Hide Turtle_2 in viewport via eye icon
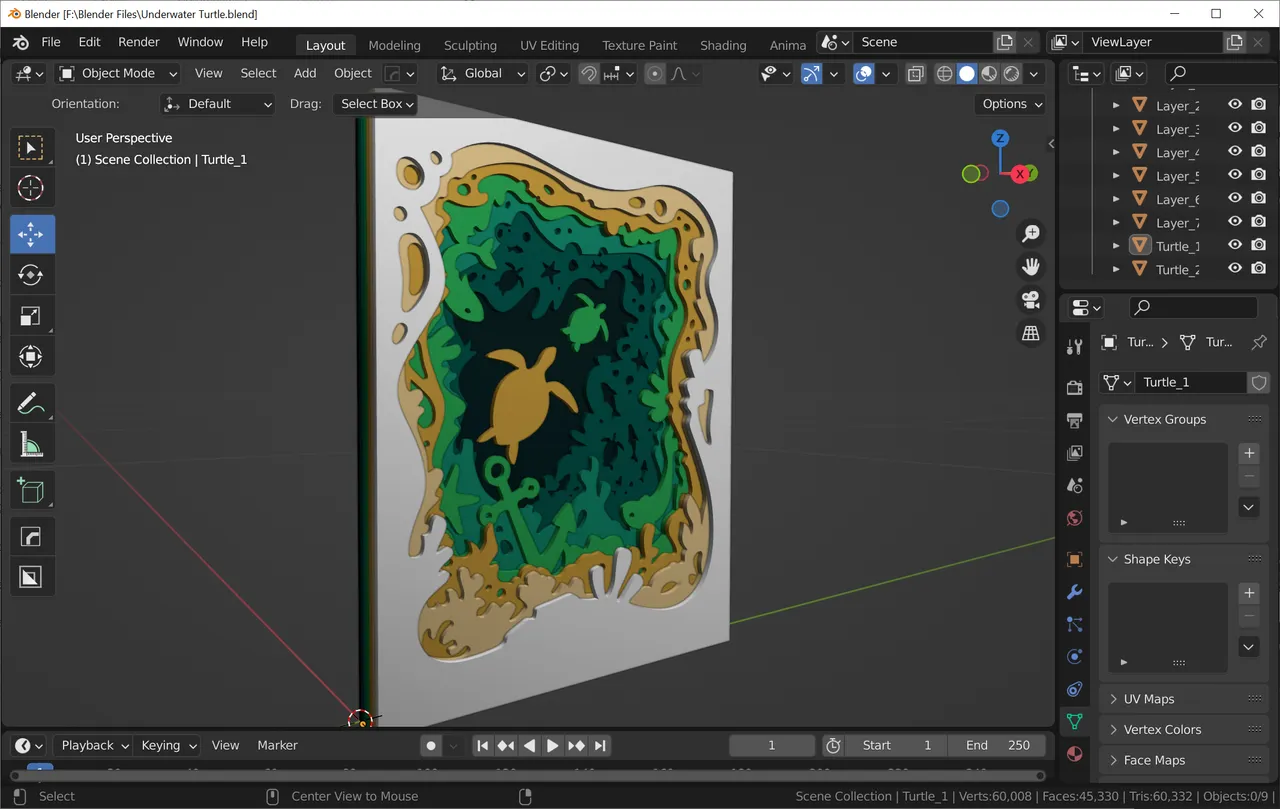 click(x=1235, y=269)
